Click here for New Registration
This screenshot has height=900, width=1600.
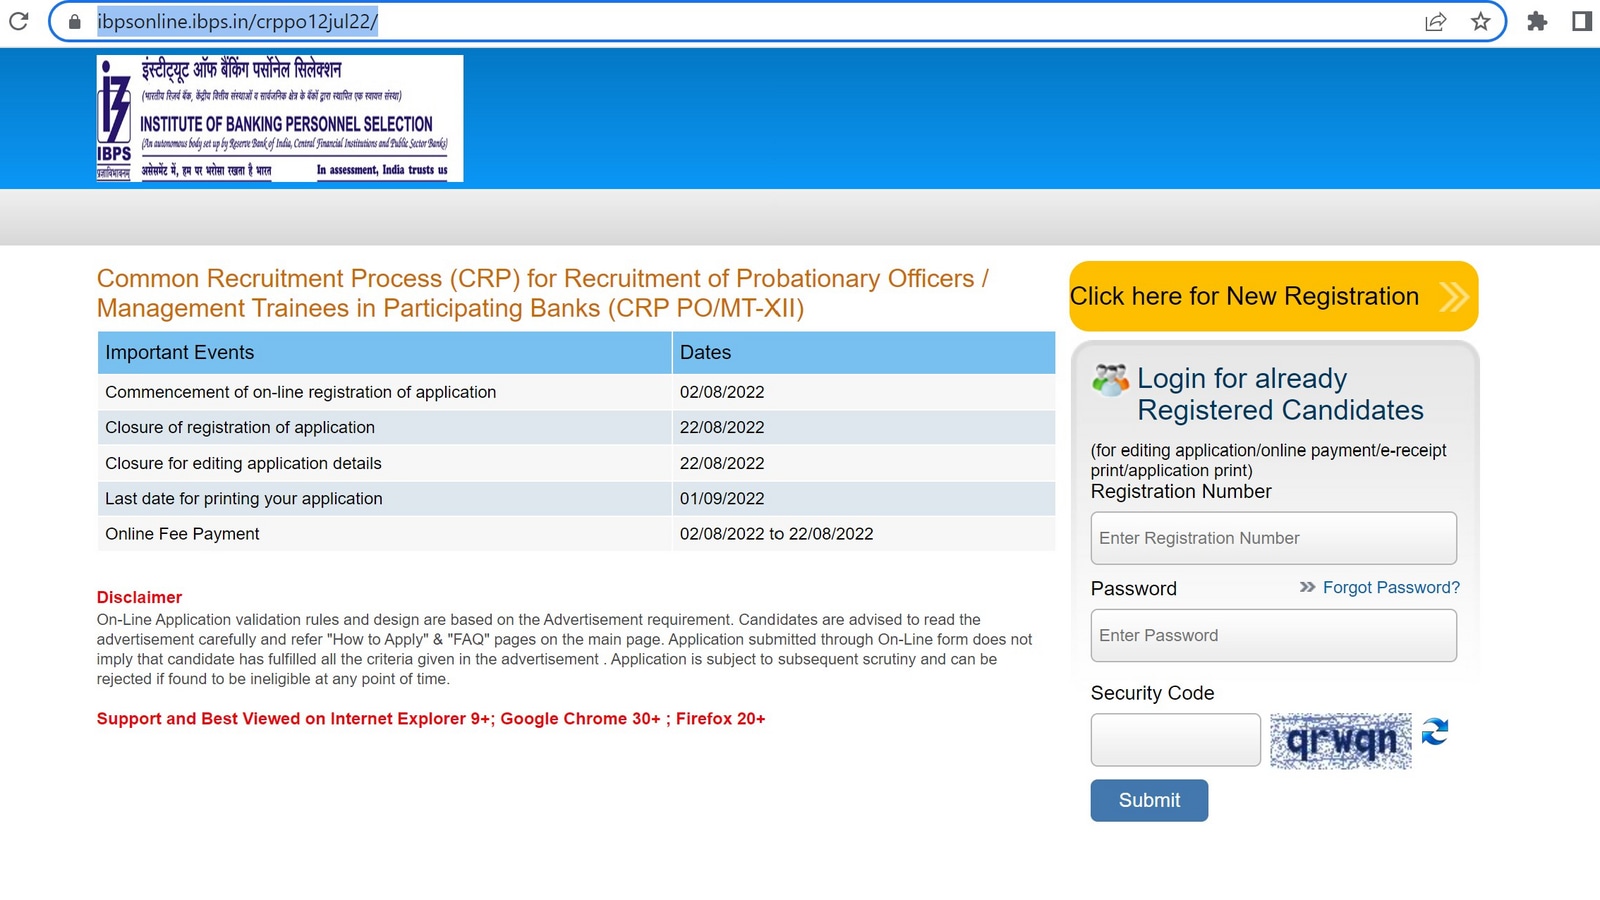point(1273,296)
